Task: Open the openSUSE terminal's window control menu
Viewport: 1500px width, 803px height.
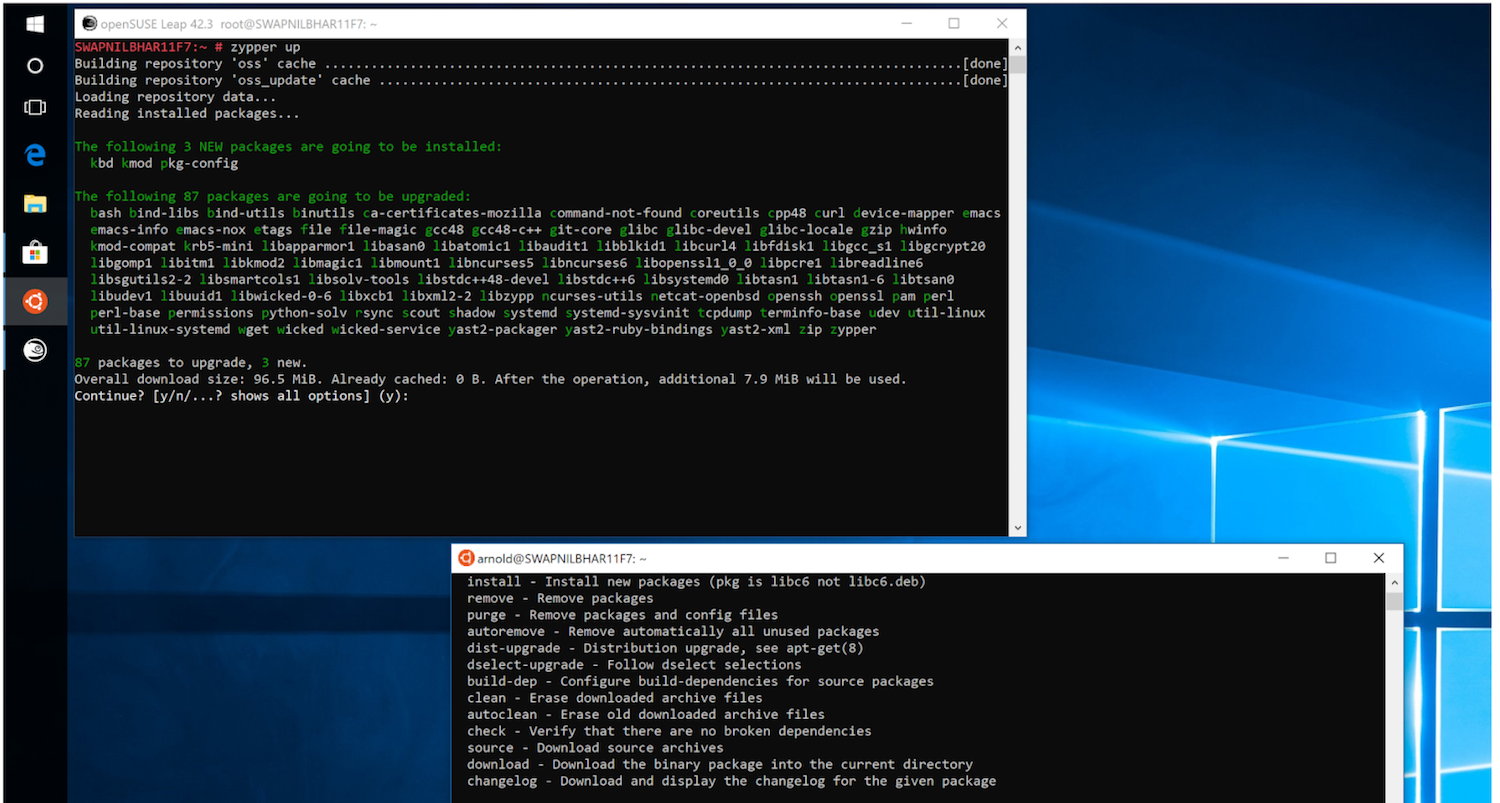Action: [x=89, y=22]
